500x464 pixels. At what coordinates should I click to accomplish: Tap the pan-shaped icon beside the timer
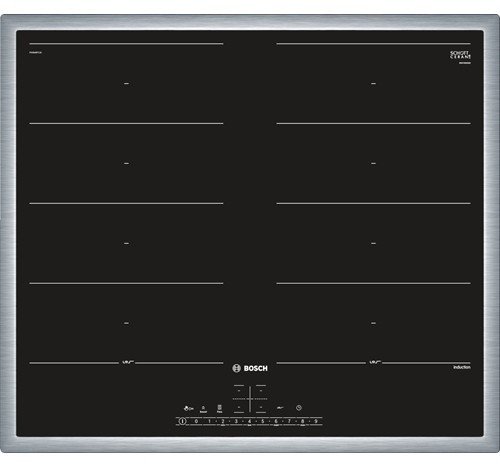point(280,408)
